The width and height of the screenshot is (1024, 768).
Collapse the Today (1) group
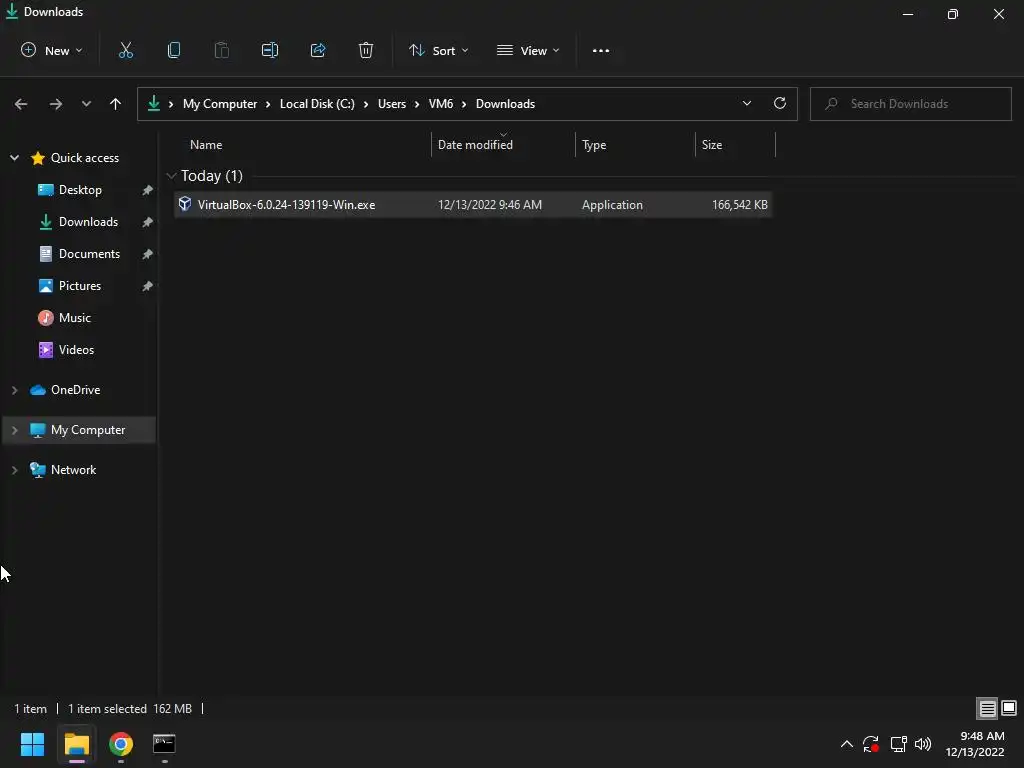tap(172, 176)
